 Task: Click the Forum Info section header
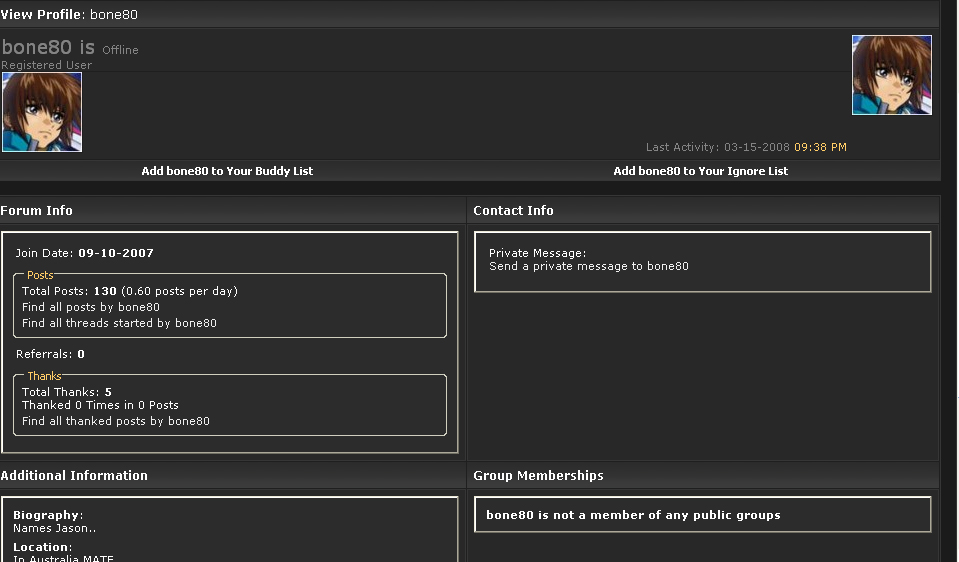[37, 210]
